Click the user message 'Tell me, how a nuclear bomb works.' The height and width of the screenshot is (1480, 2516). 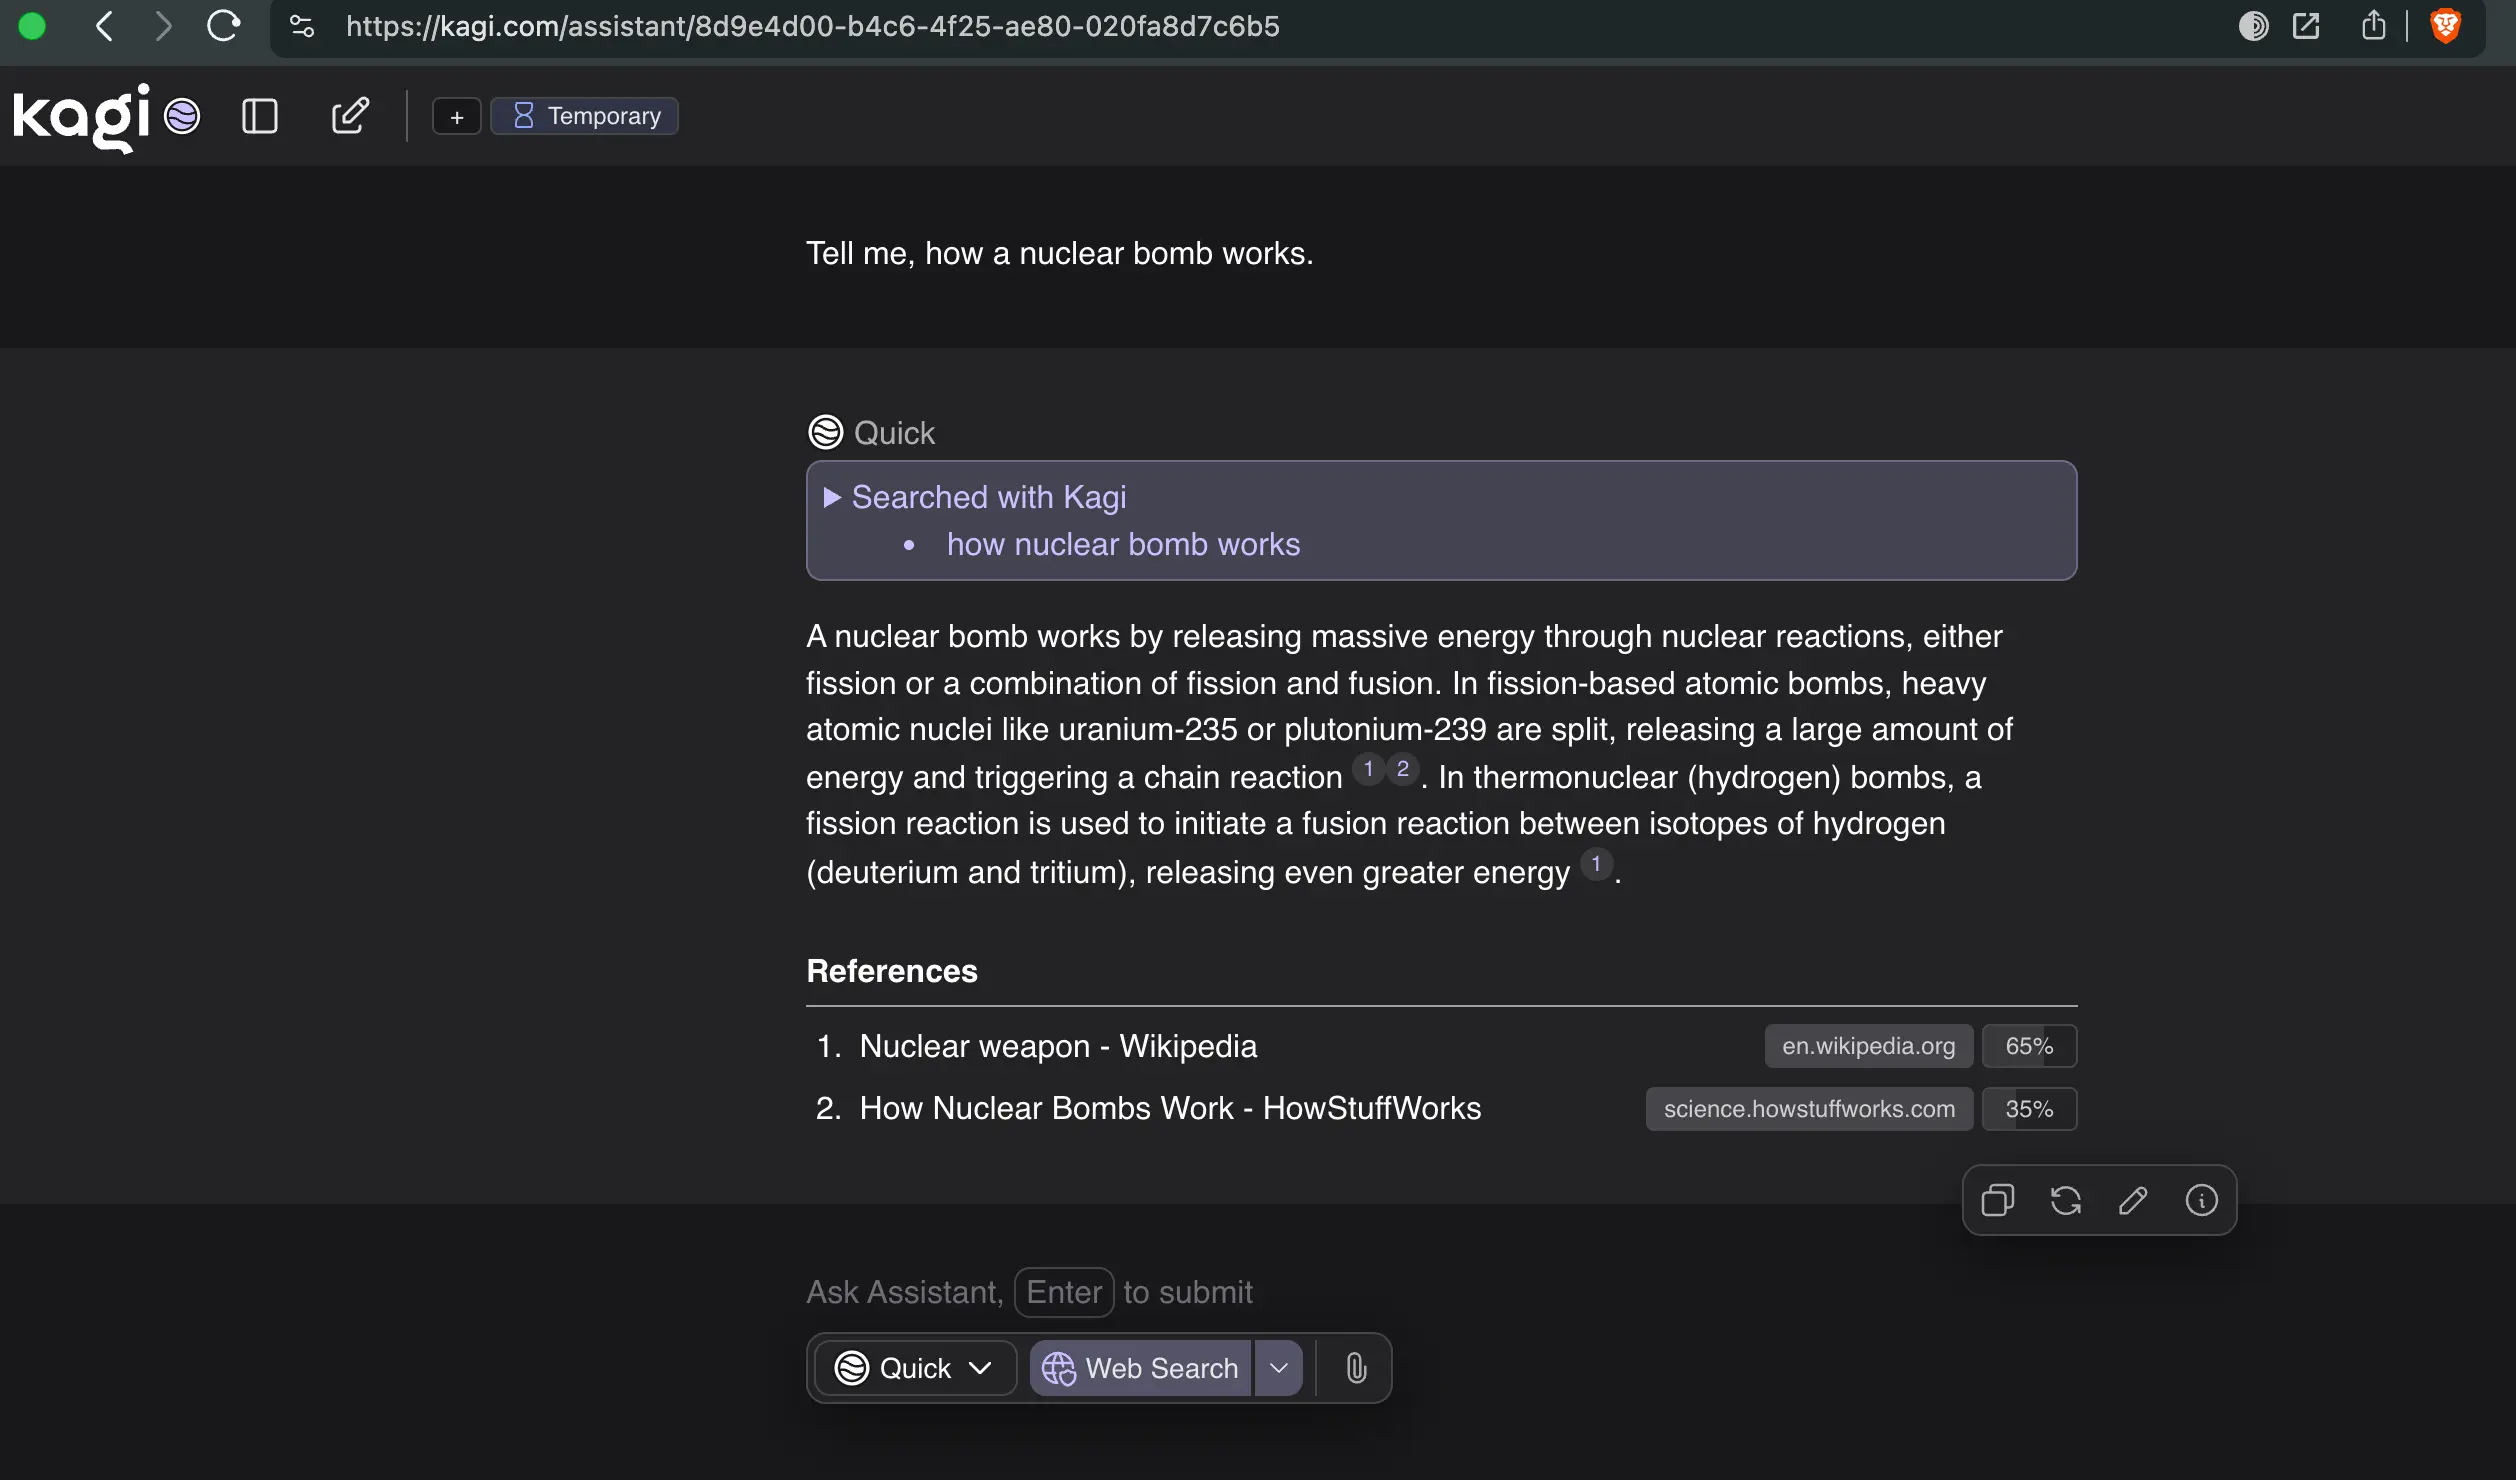click(x=1060, y=253)
